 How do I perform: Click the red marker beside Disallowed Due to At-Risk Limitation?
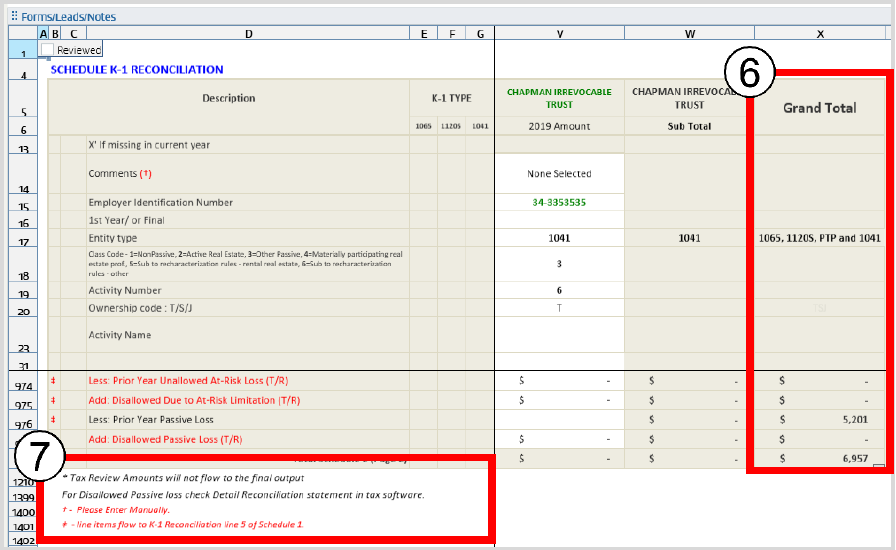53,400
